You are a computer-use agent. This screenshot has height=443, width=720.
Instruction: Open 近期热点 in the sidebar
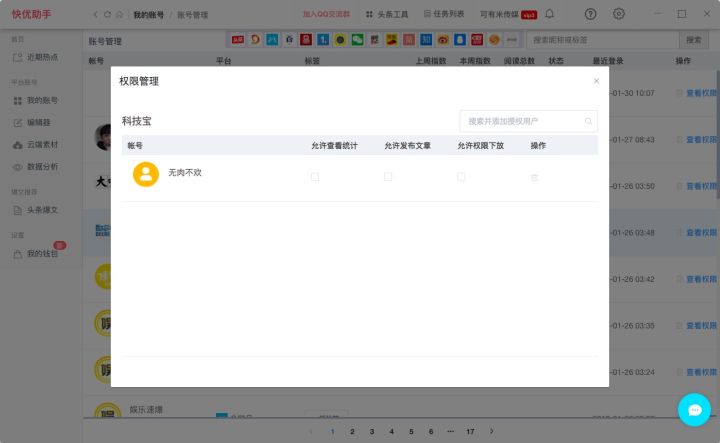[36, 57]
